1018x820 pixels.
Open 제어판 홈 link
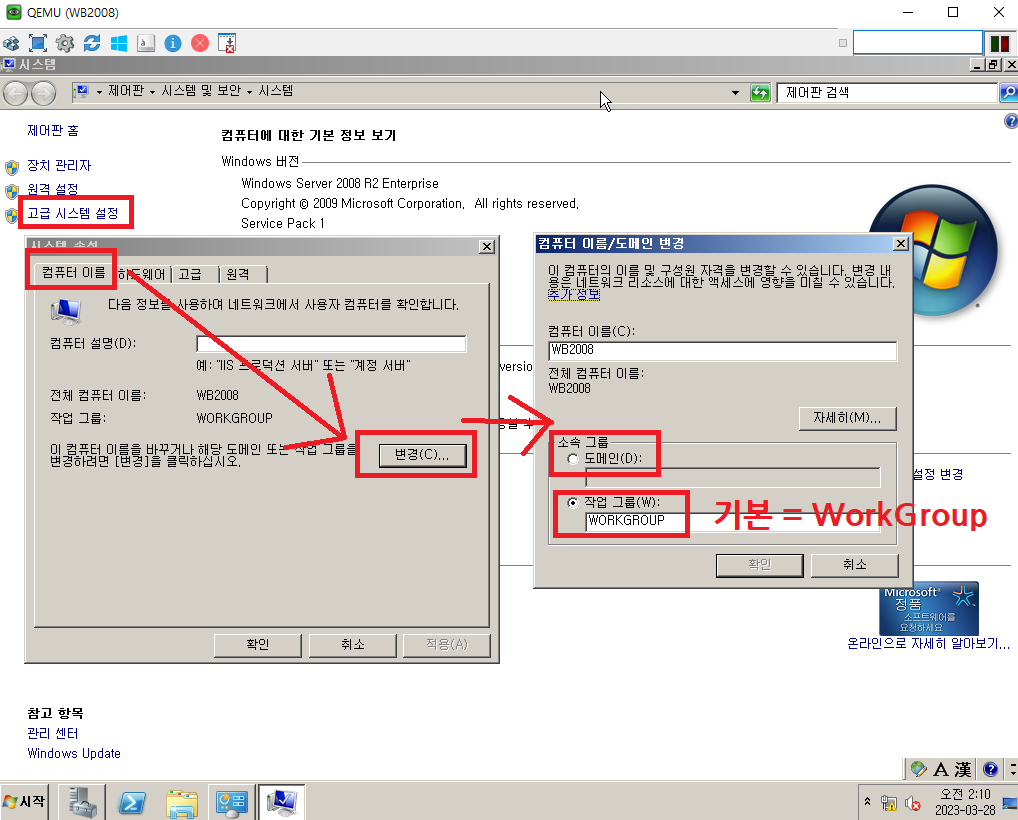(53, 130)
